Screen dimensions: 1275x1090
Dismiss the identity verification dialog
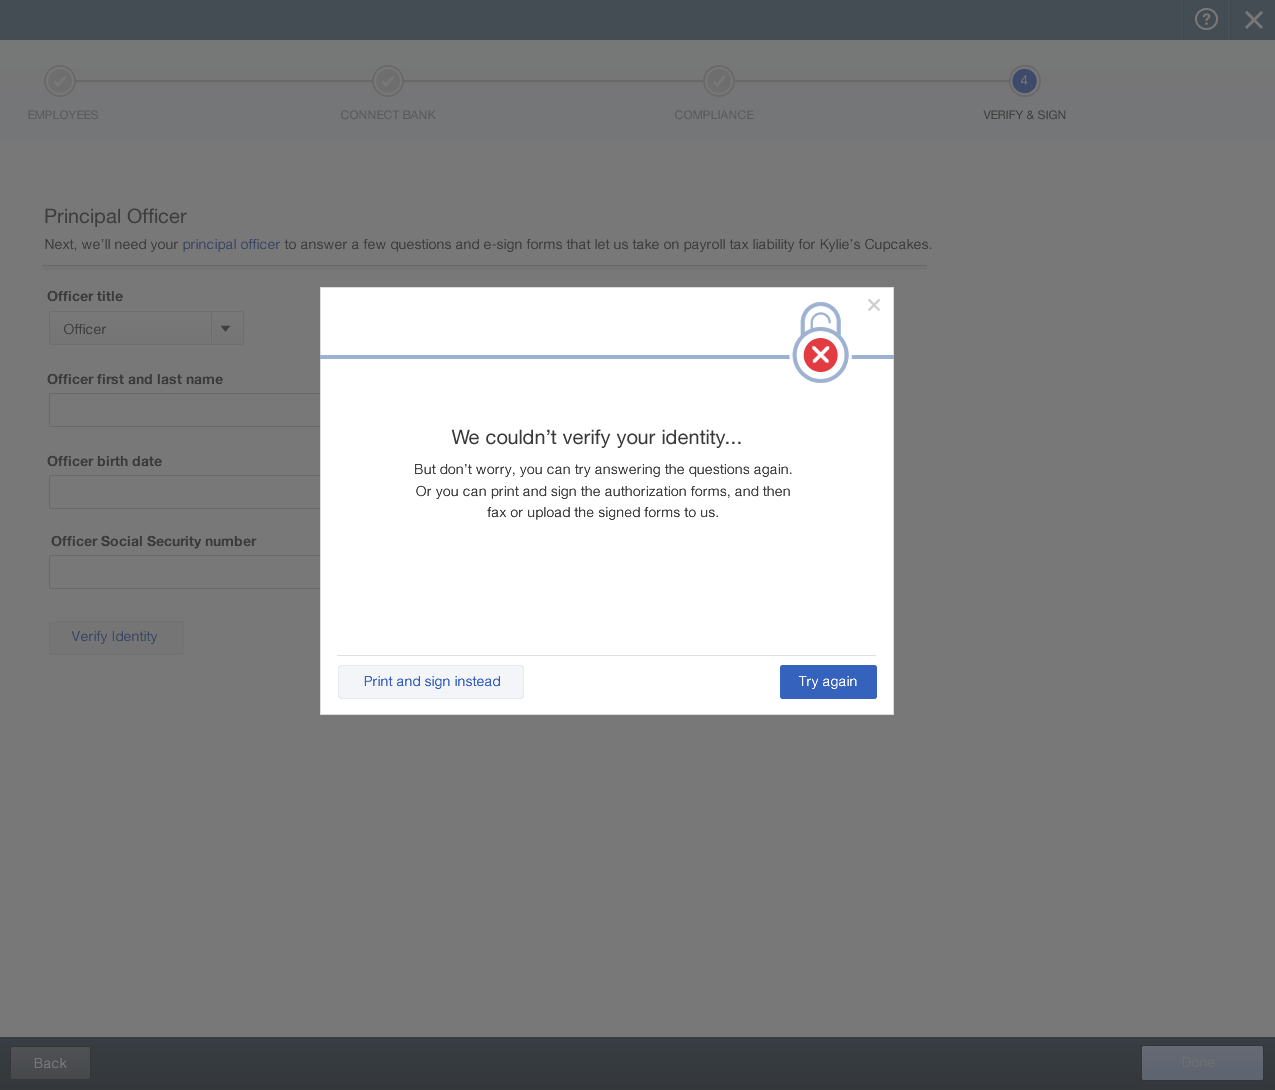[874, 305]
